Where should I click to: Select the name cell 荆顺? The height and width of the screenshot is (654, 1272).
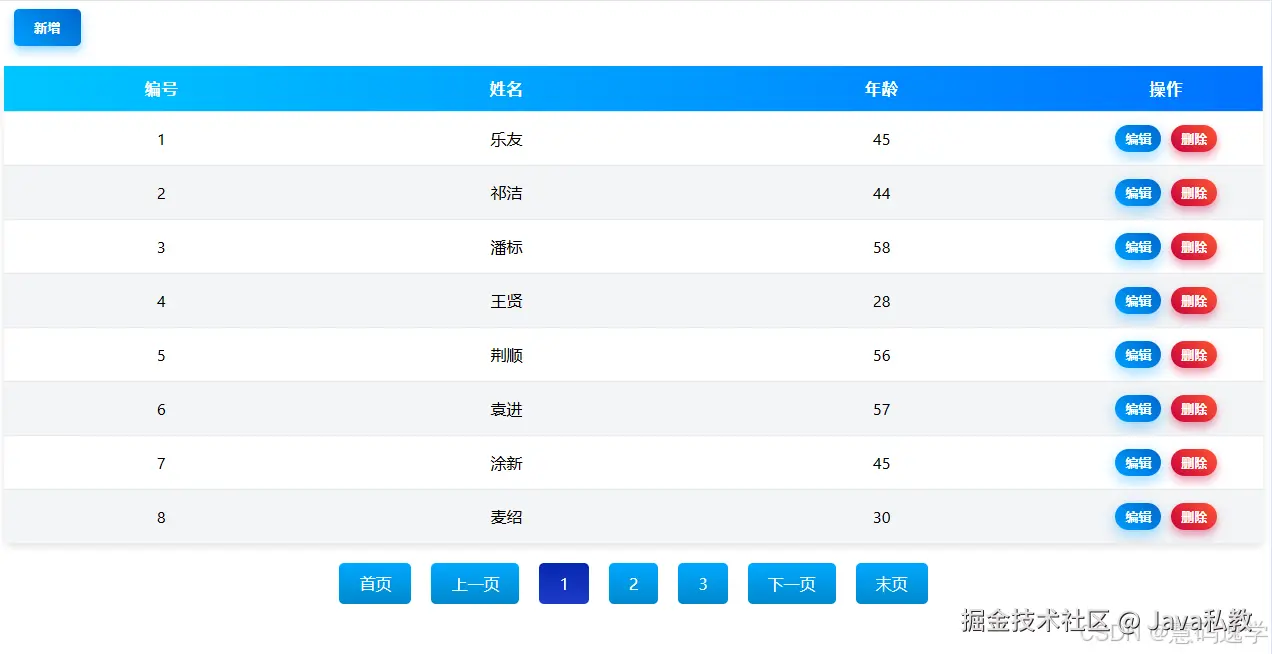coord(506,356)
